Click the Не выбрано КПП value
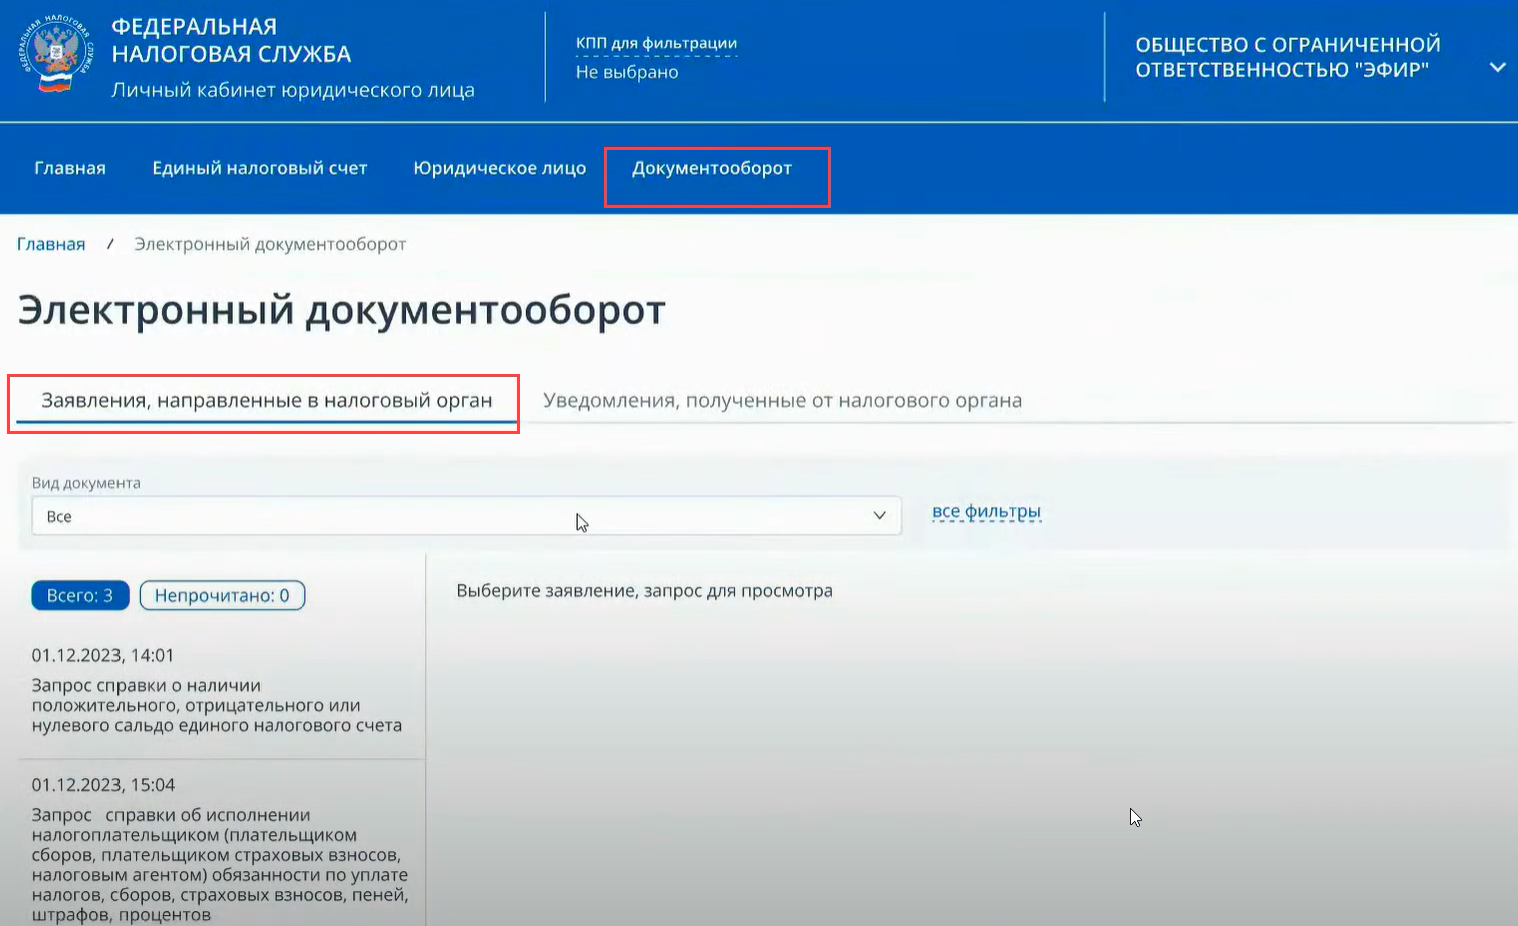The width and height of the screenshot is (1518, 926). tap(627, 72)
